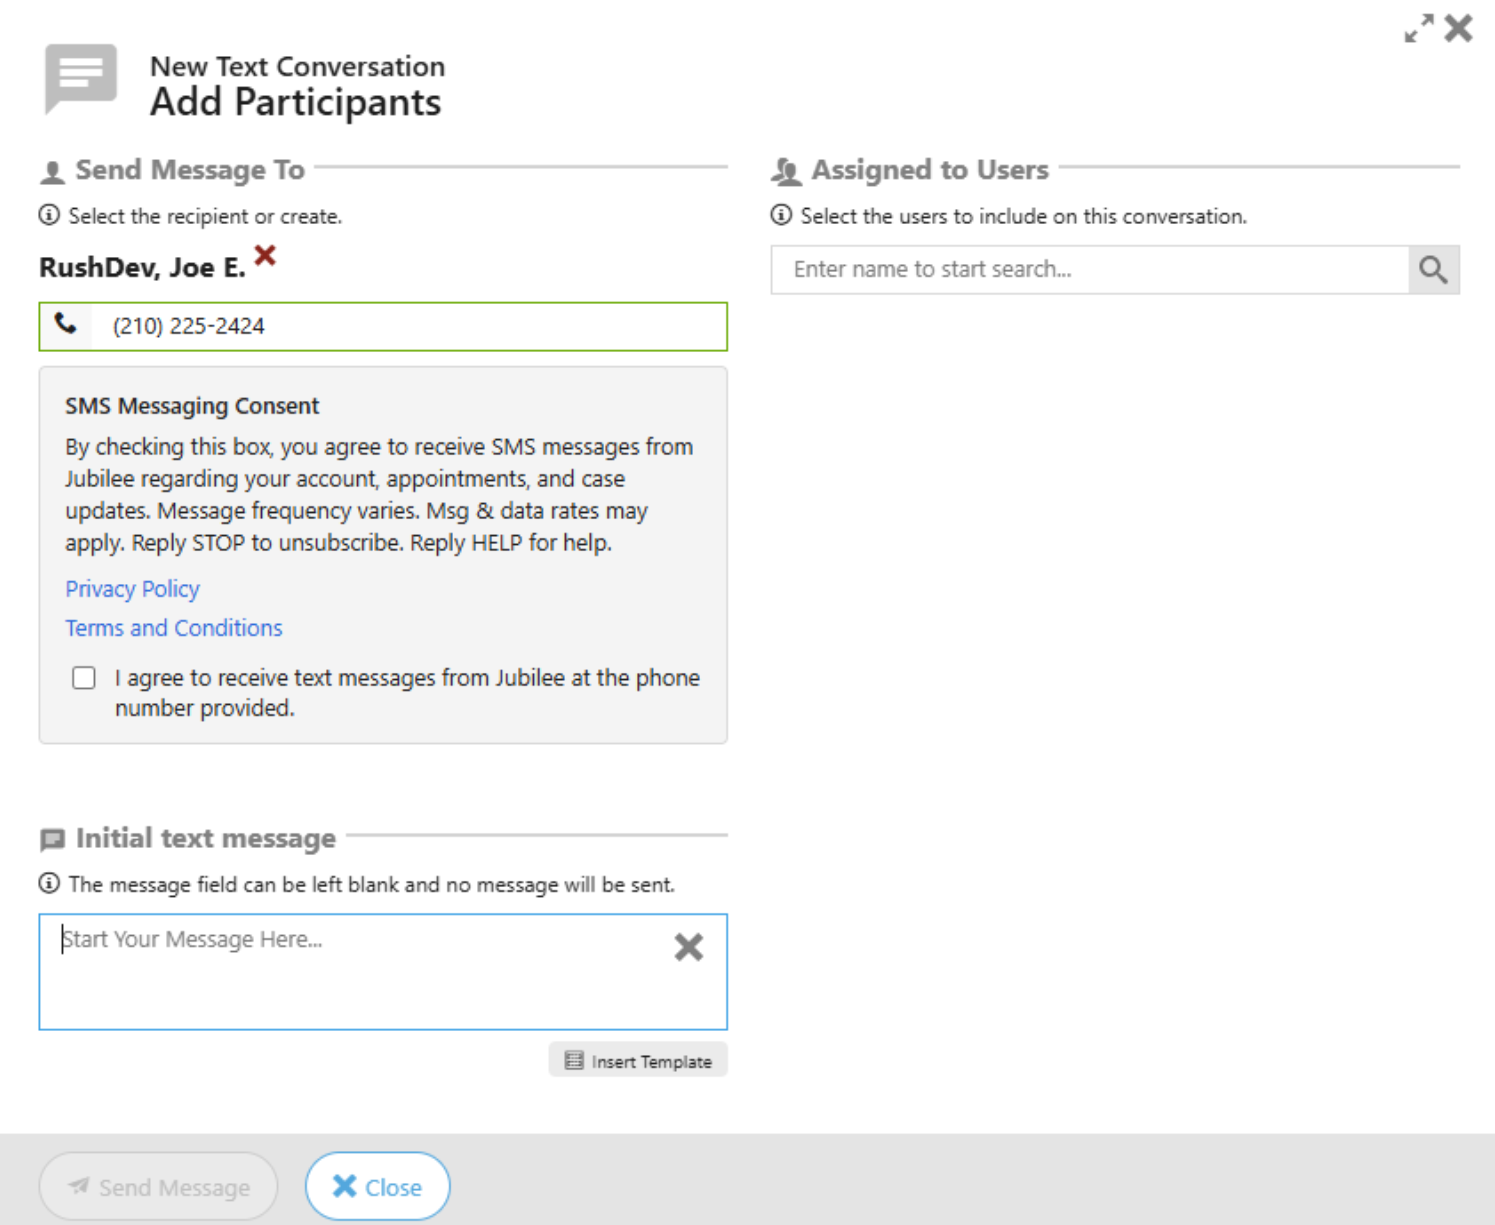This screenshot has width=1495, height=1225.
Task: Remove recipient RushDev, Joe E. with red X
Action: [265, 256]
